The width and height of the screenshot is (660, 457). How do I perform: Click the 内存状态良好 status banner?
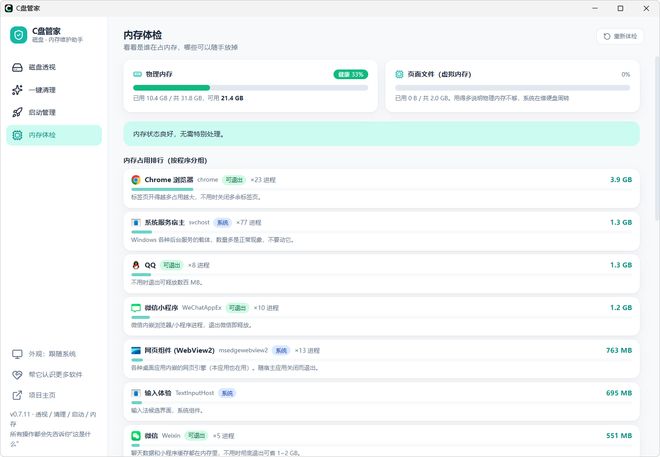[x=381, y=134]
